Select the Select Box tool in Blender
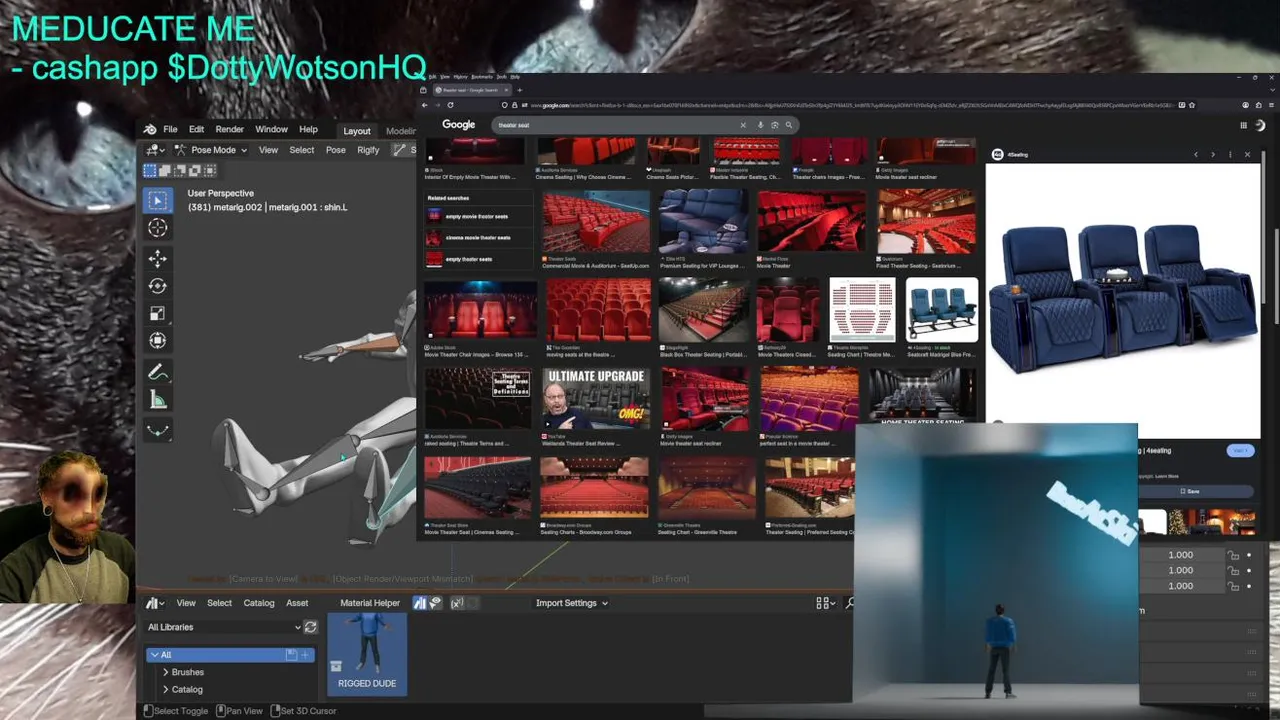1280x720 pixels. (158, 201)
